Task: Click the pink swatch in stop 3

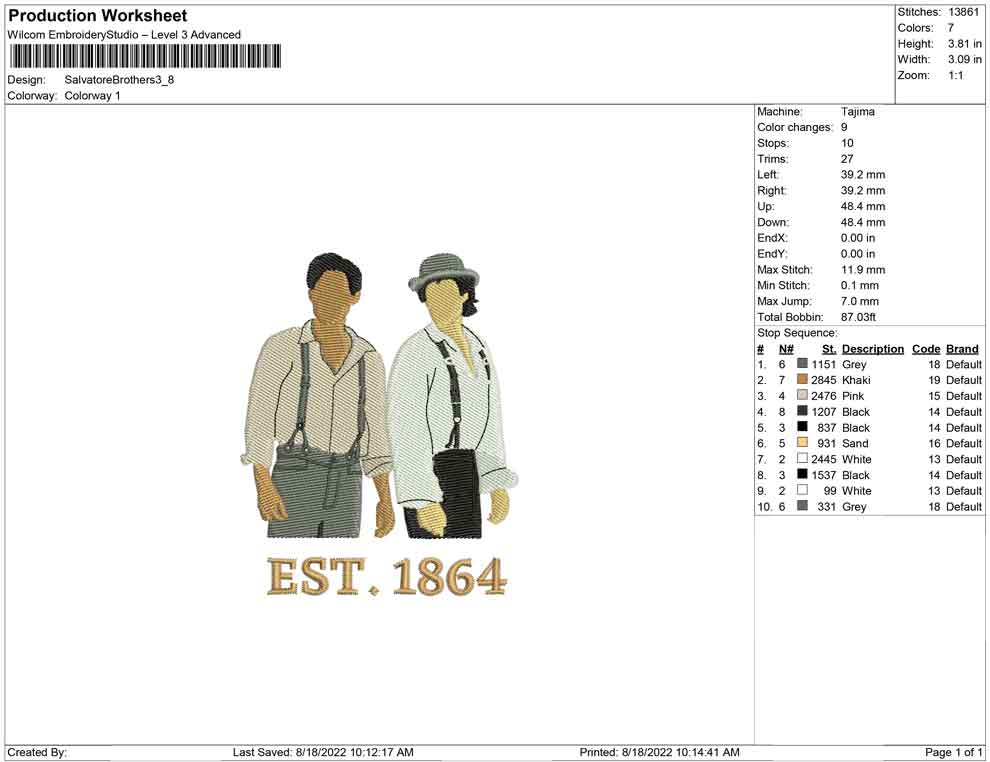Action: pyautogui.click(x=802, y=395)
